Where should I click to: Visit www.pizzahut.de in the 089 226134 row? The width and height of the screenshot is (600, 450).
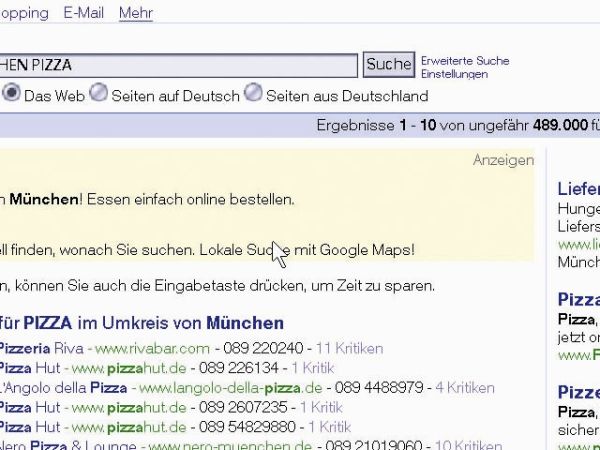coord(129,368)
